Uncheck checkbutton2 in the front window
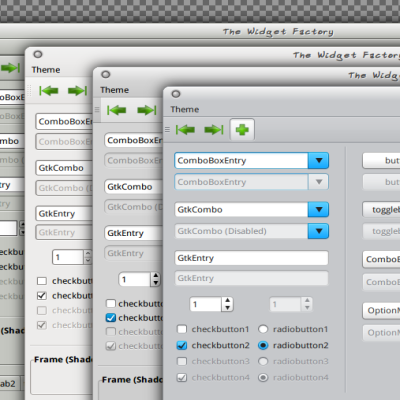The width and height of the screenshot is (400, 400). (x=182, y=345)
